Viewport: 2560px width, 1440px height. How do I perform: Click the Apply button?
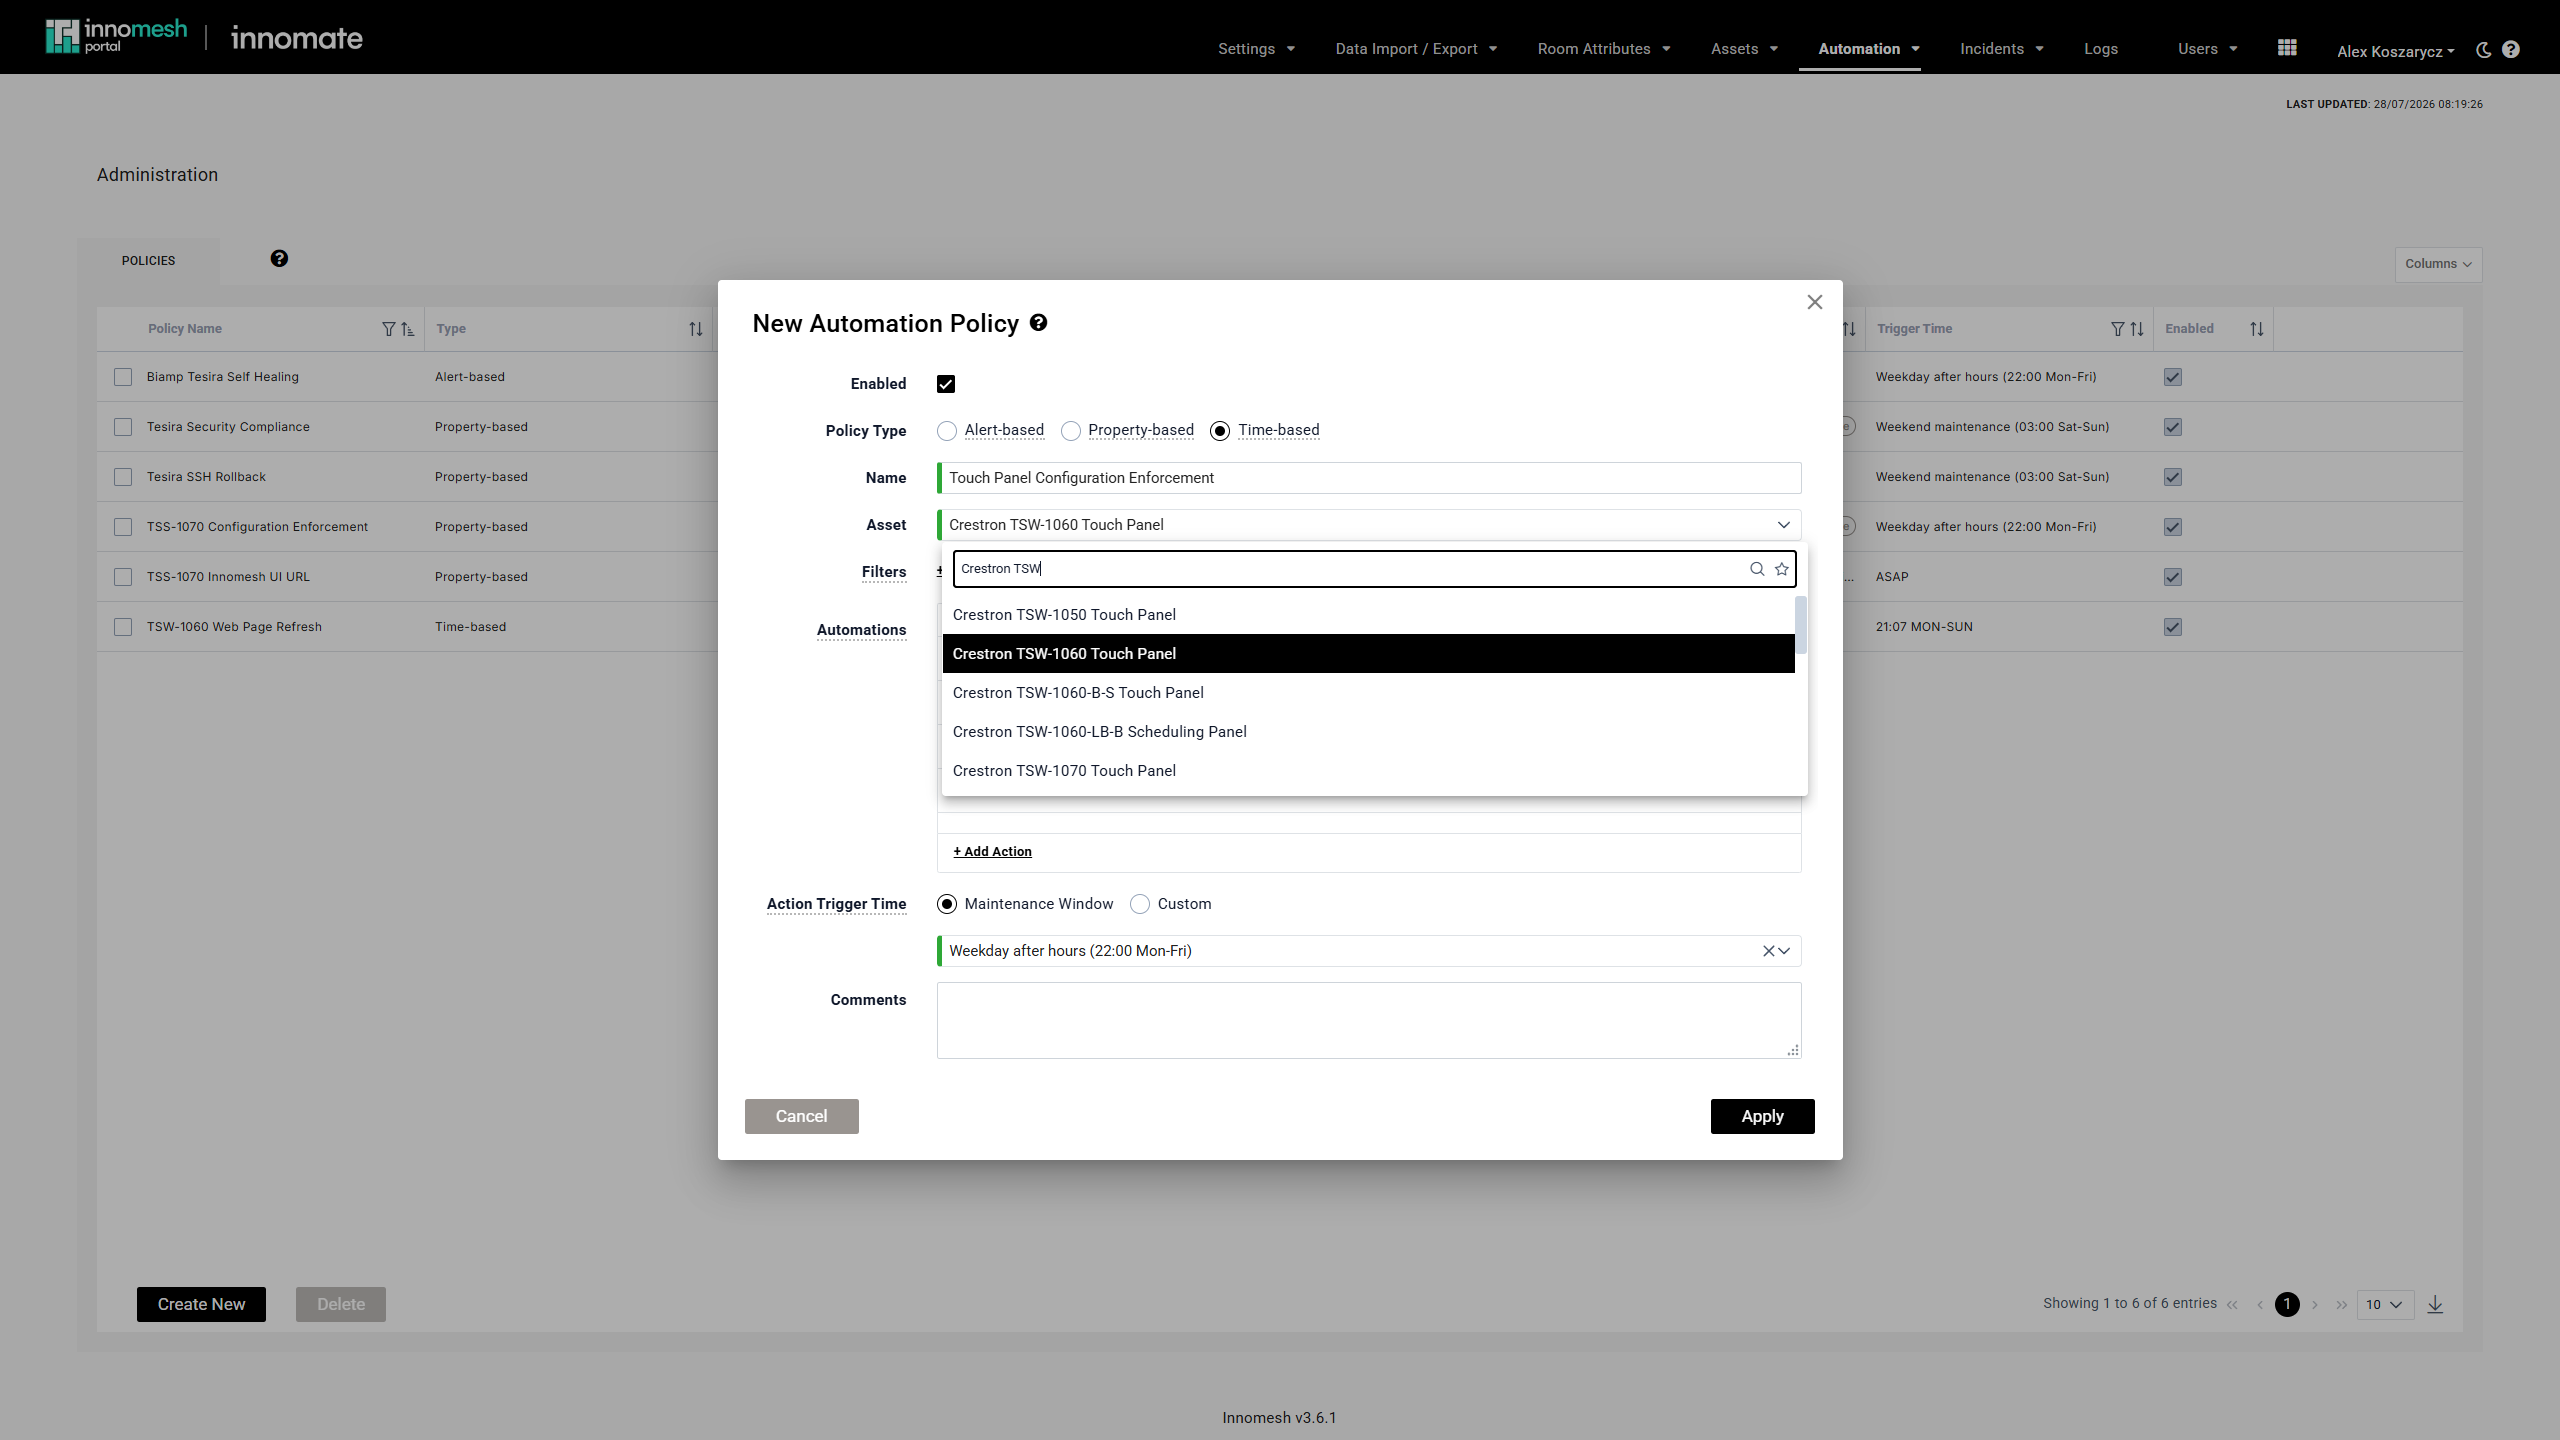click(x=1762, y=1116)
